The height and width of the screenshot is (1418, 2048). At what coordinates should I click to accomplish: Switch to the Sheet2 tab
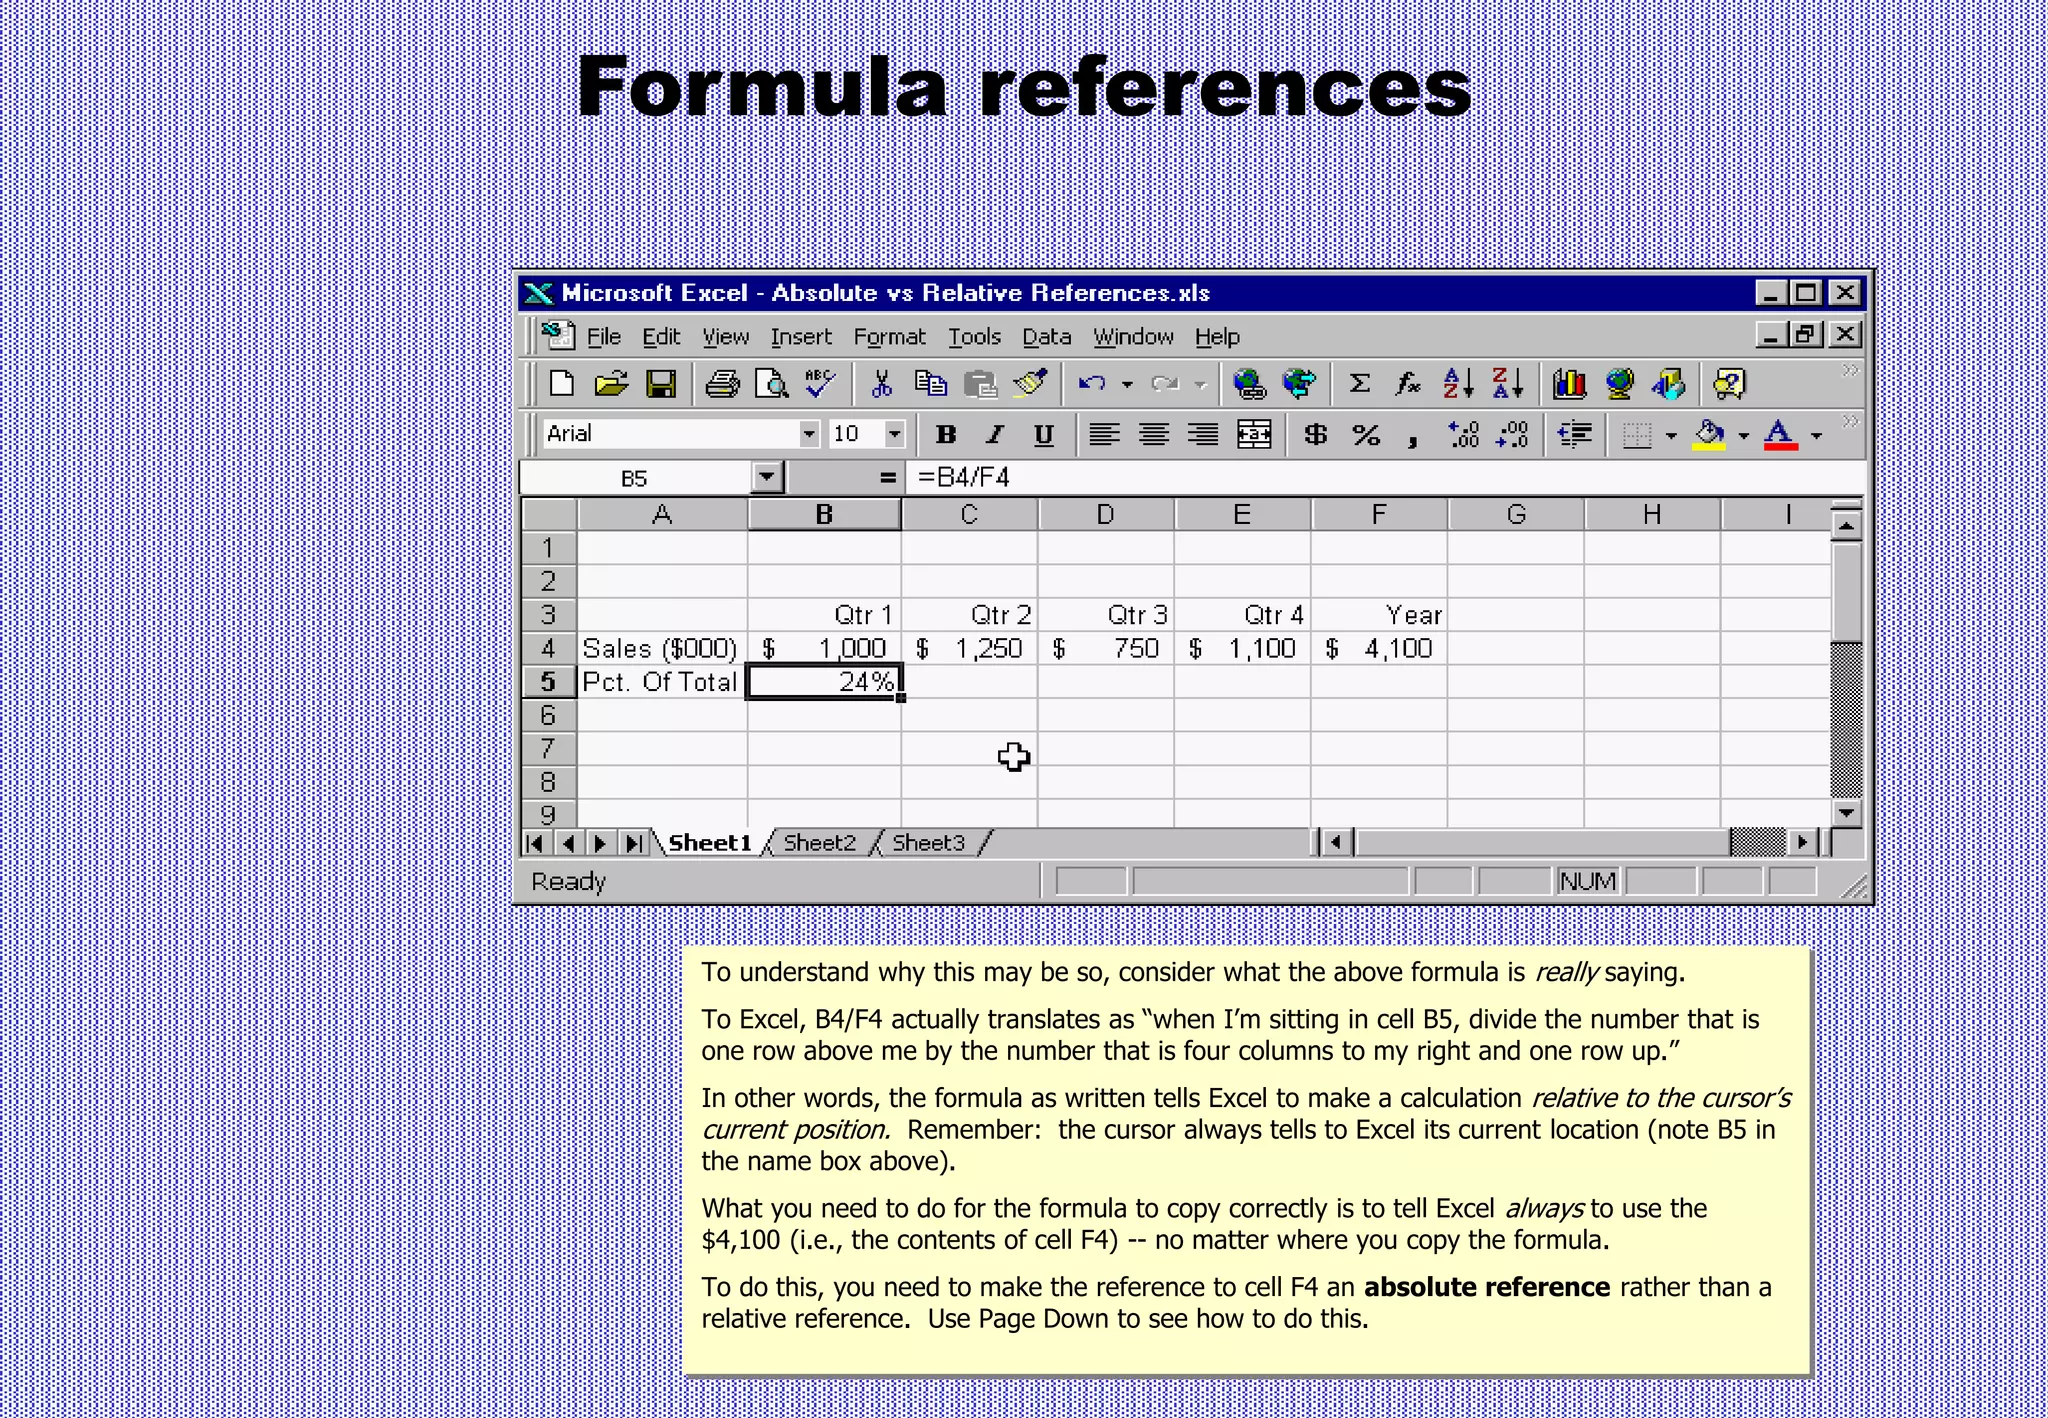[x=819, y=843]
